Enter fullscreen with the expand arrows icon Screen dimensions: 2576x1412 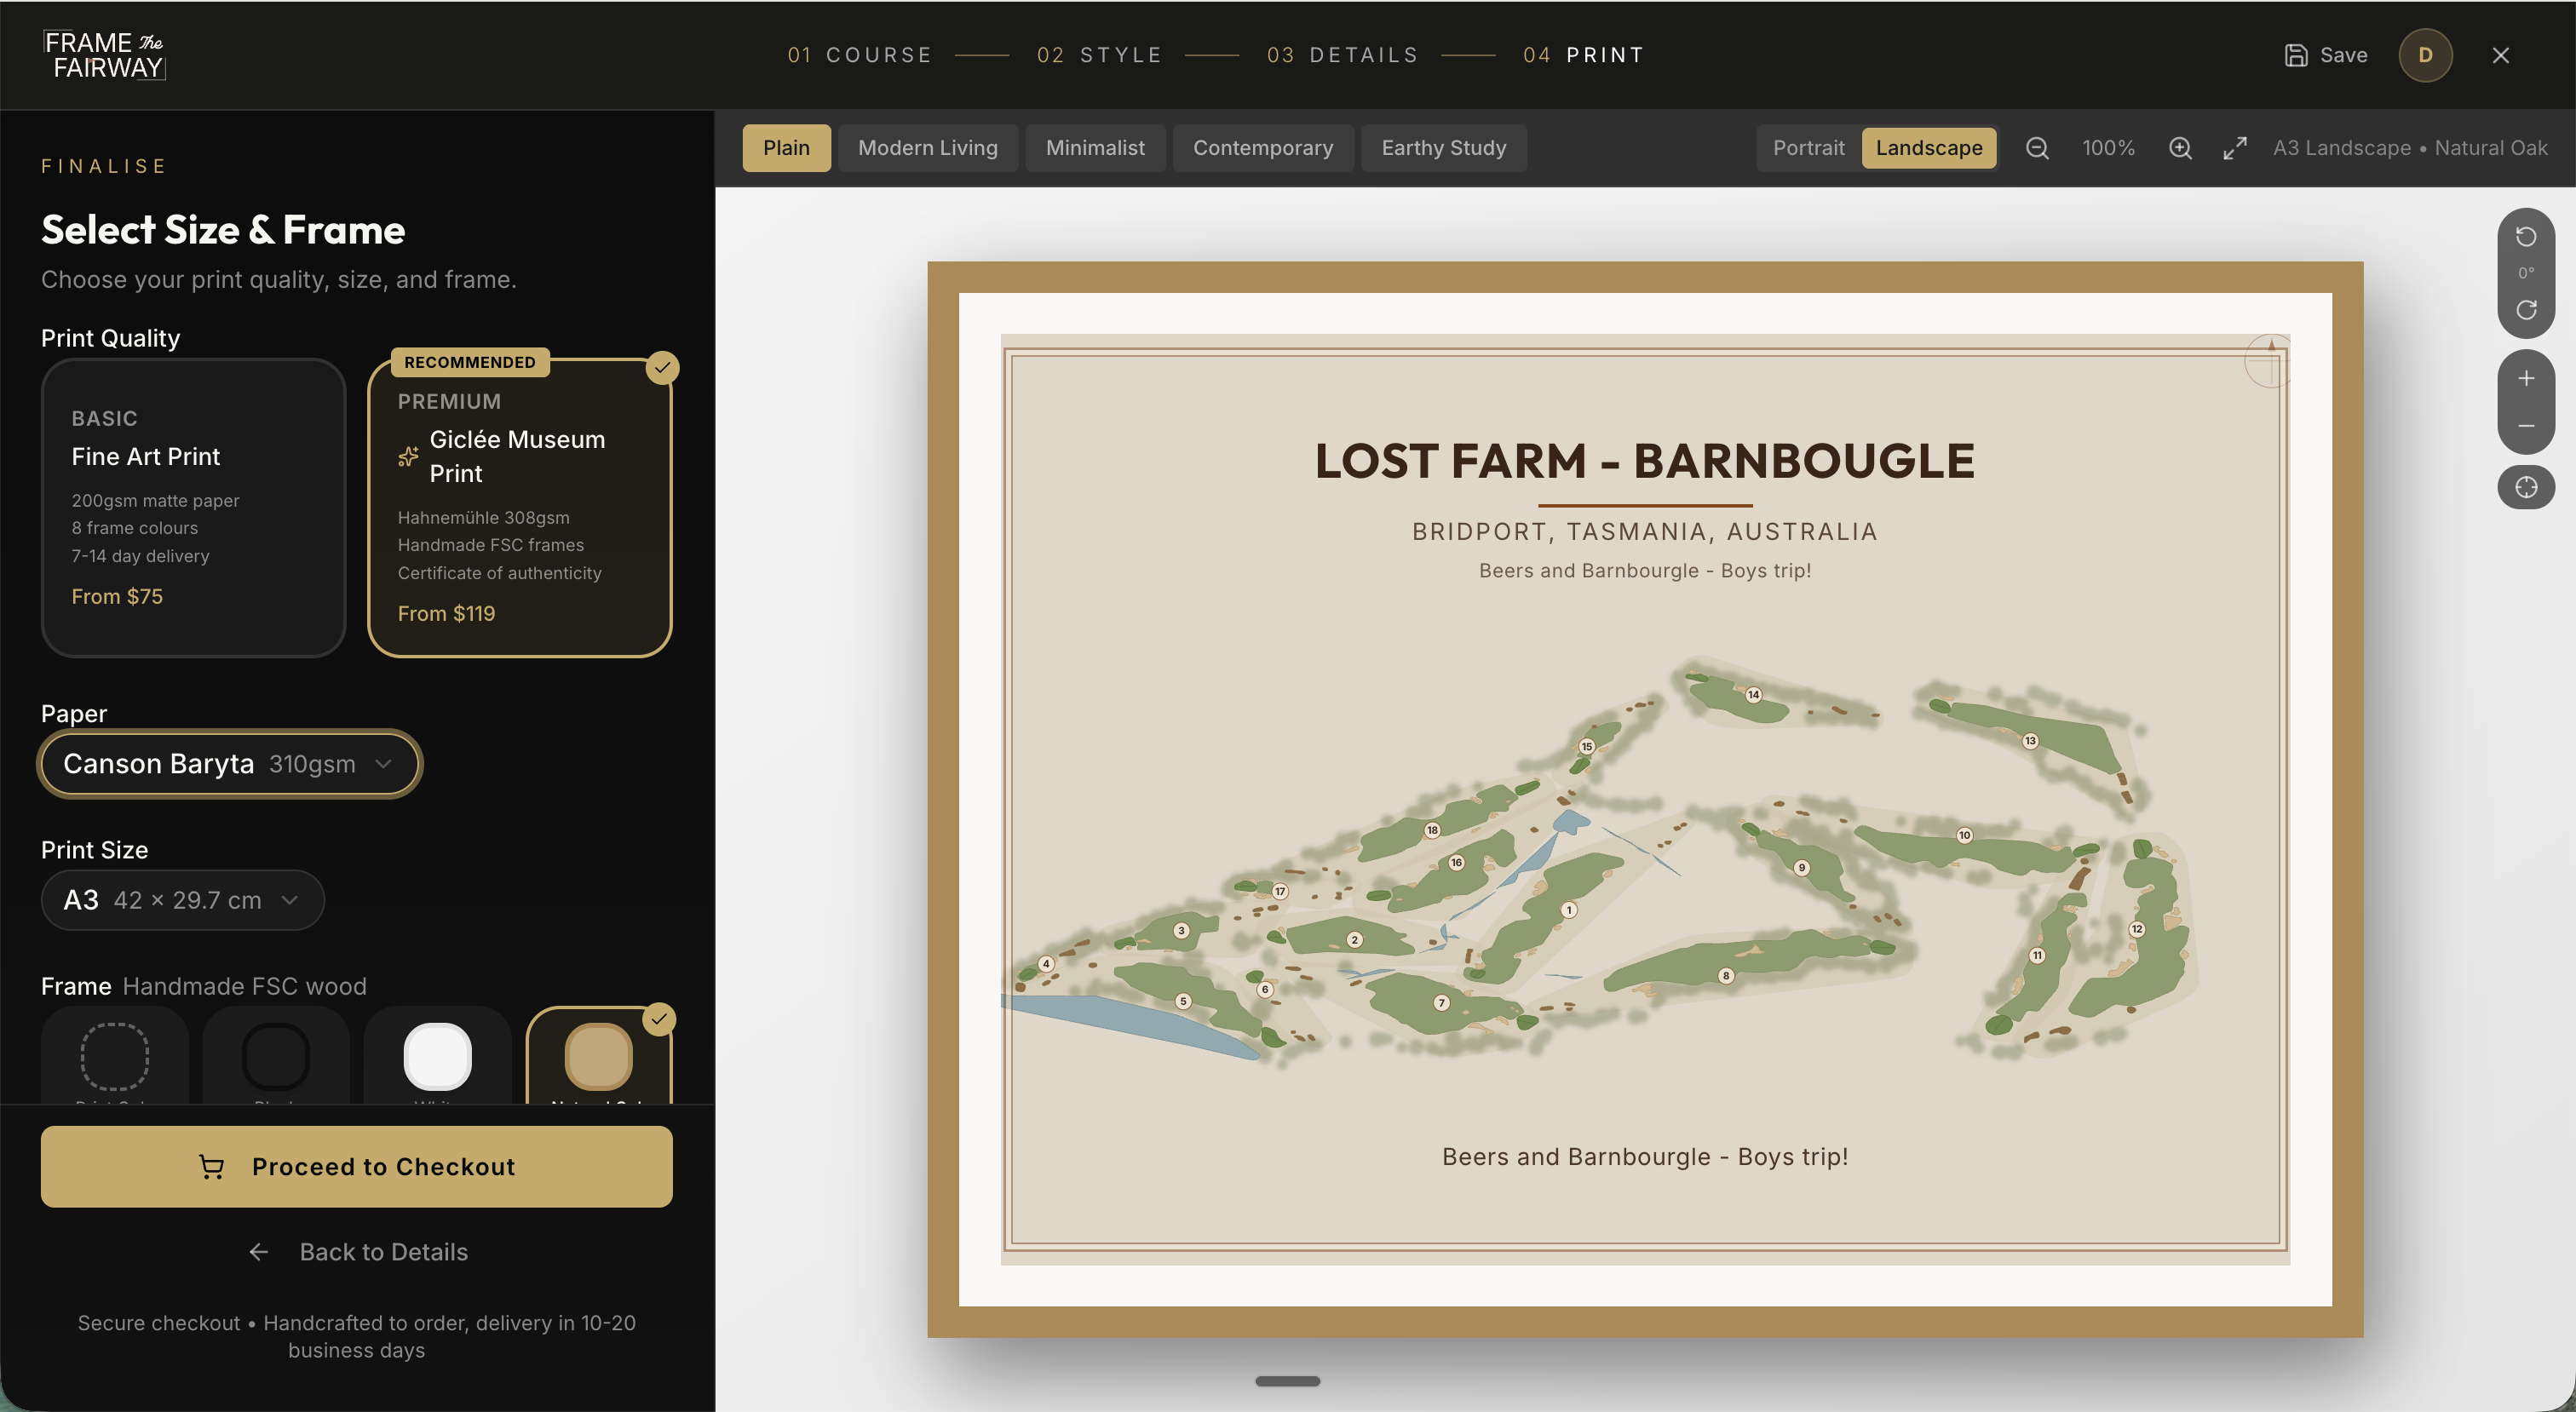coord(2235,148)
